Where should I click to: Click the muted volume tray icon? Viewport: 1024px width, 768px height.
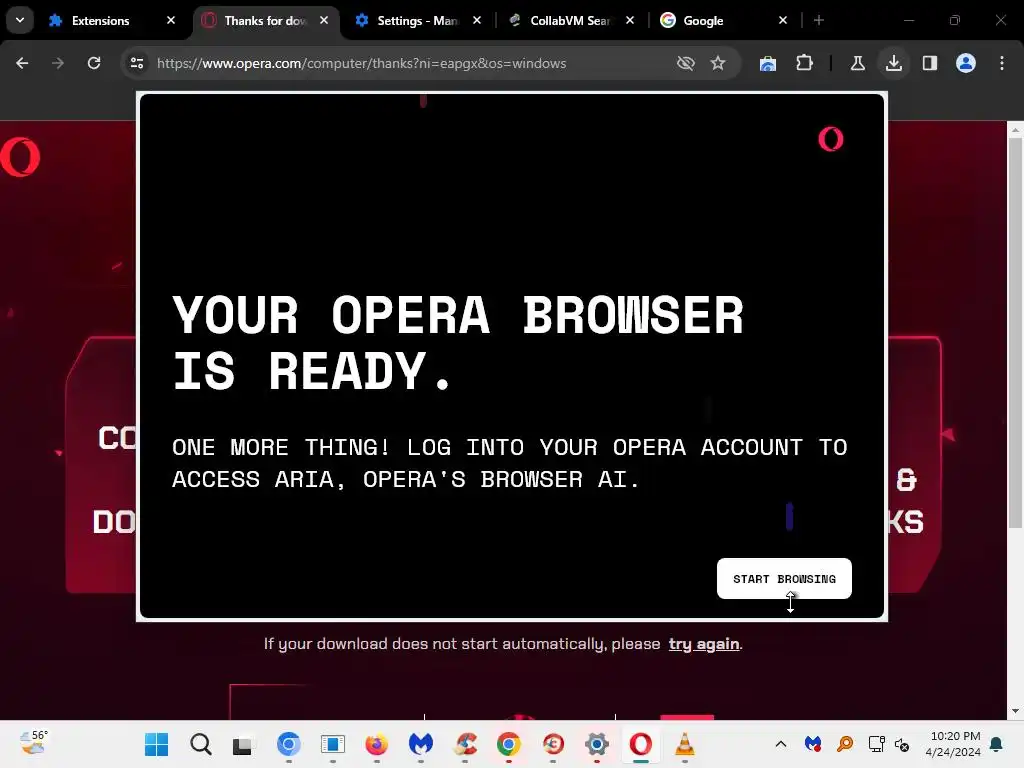902,744
